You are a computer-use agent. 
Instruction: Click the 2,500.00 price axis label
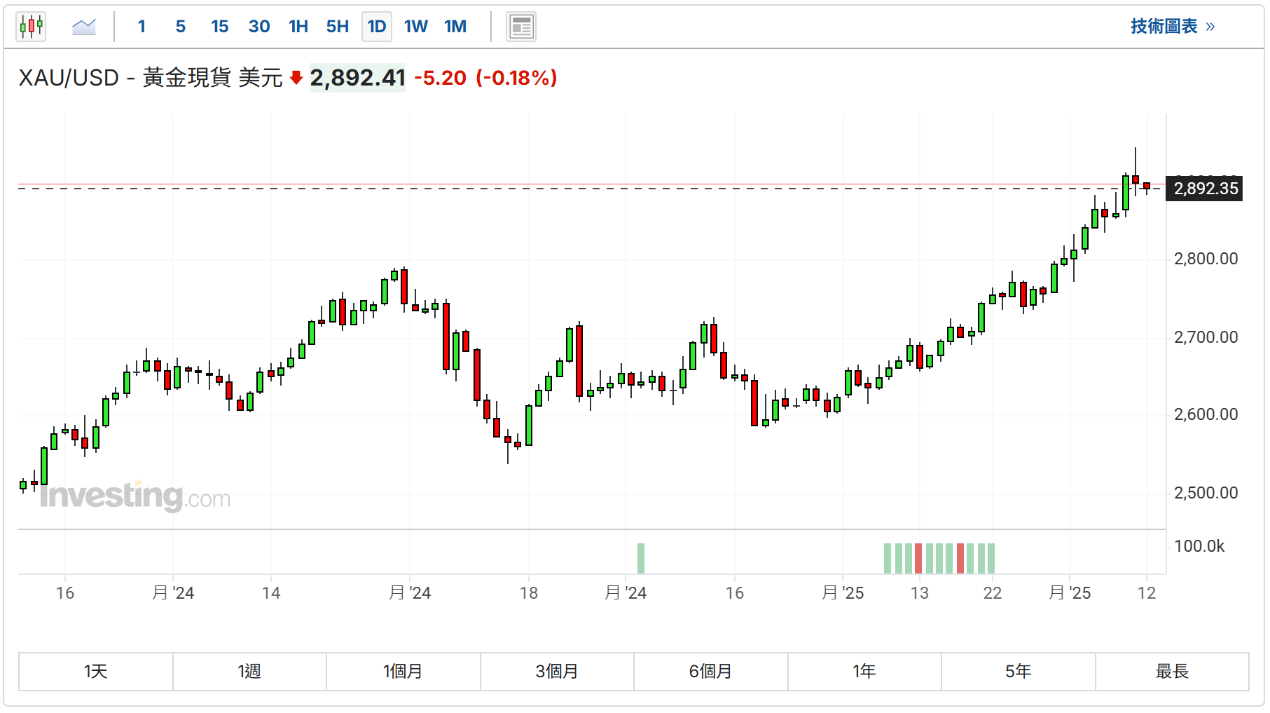point(1206,492)
